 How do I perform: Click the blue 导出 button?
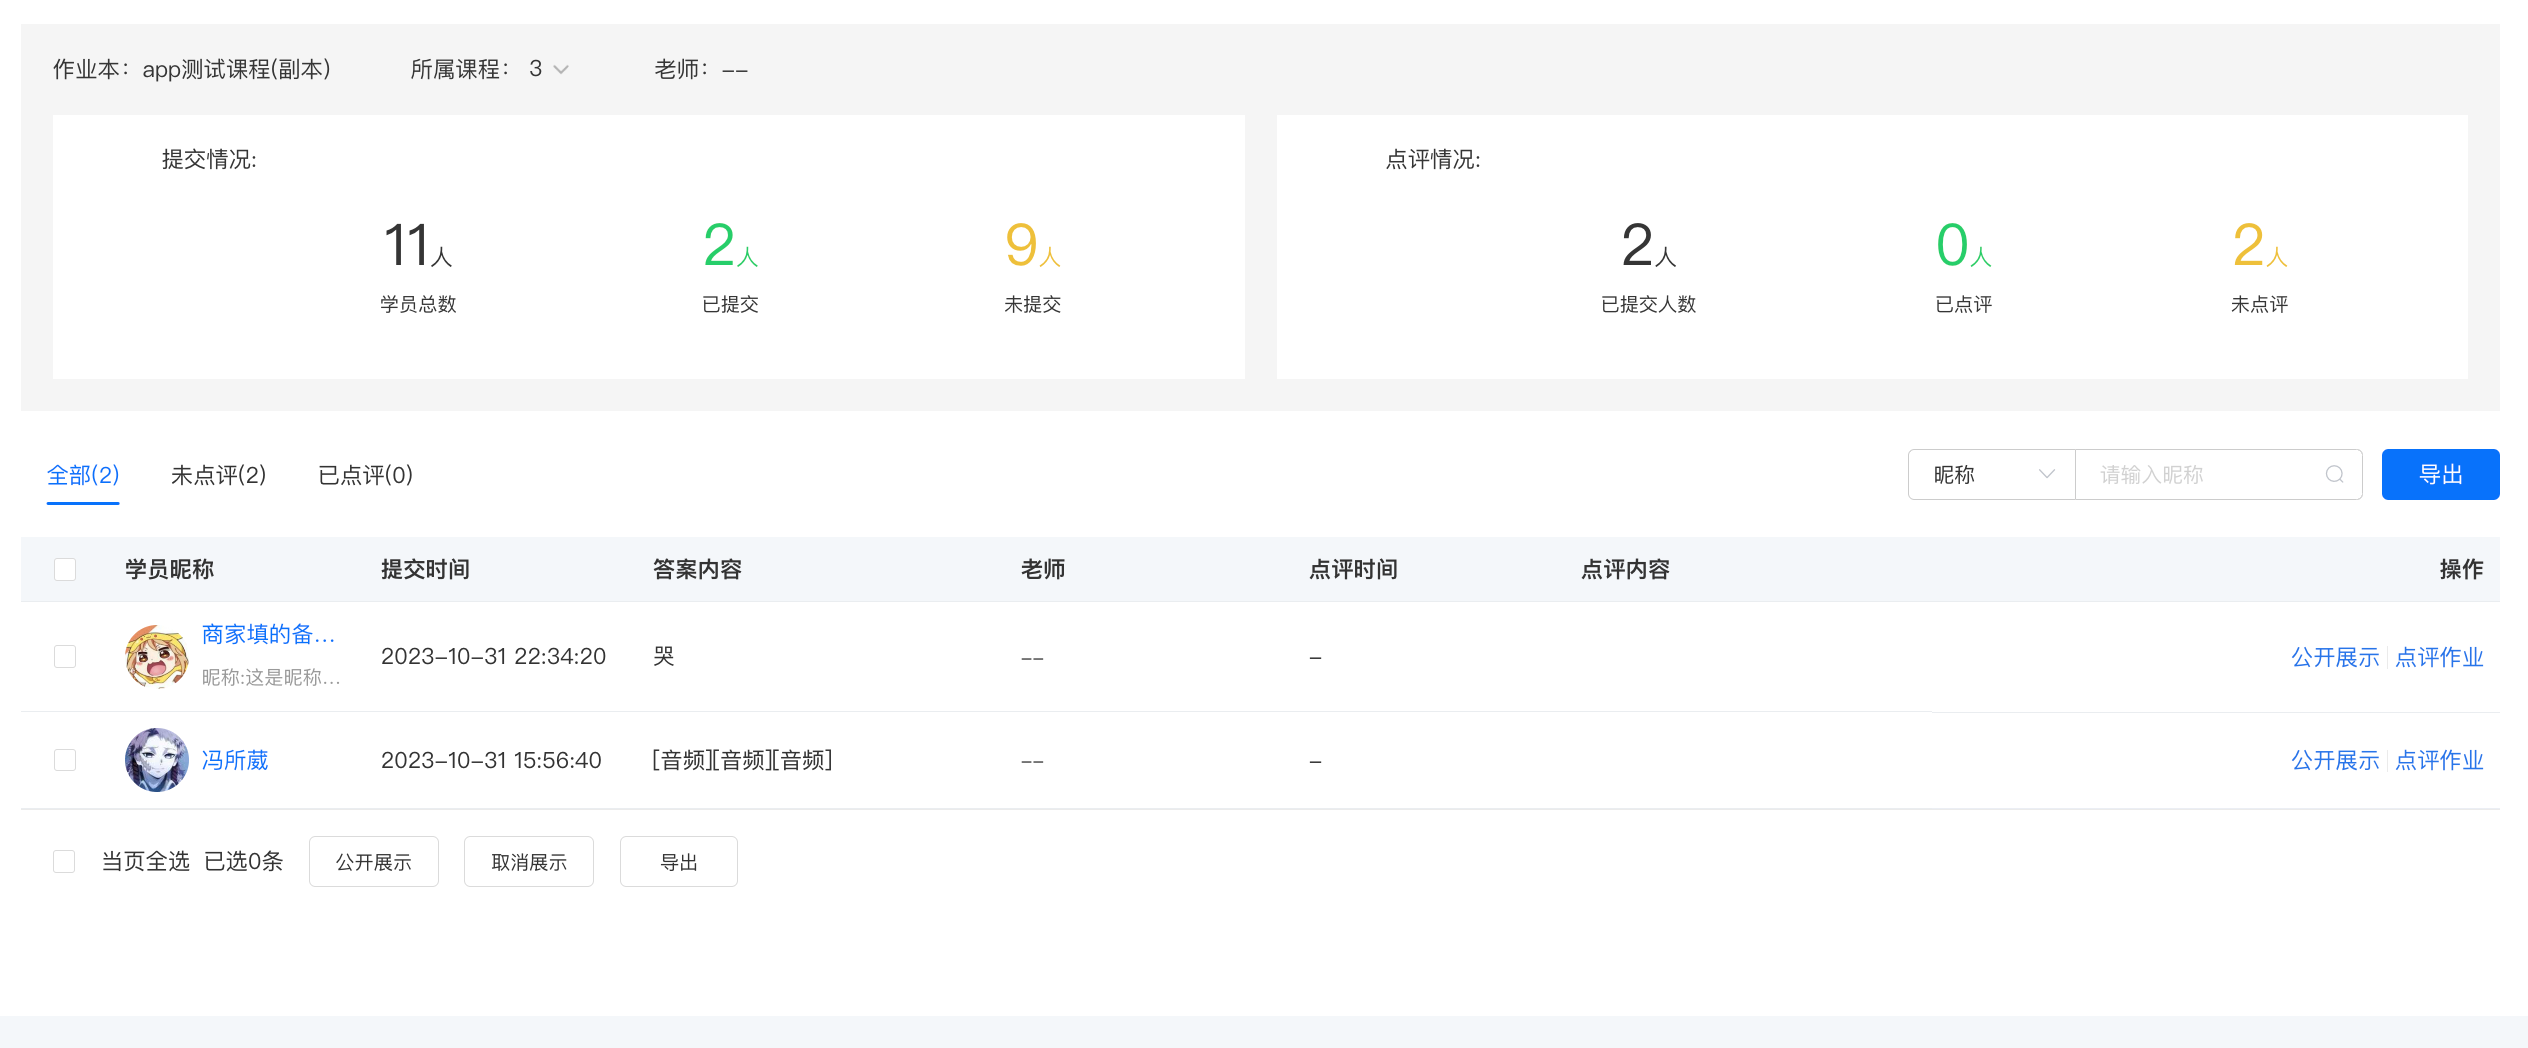pos(2440,474)
